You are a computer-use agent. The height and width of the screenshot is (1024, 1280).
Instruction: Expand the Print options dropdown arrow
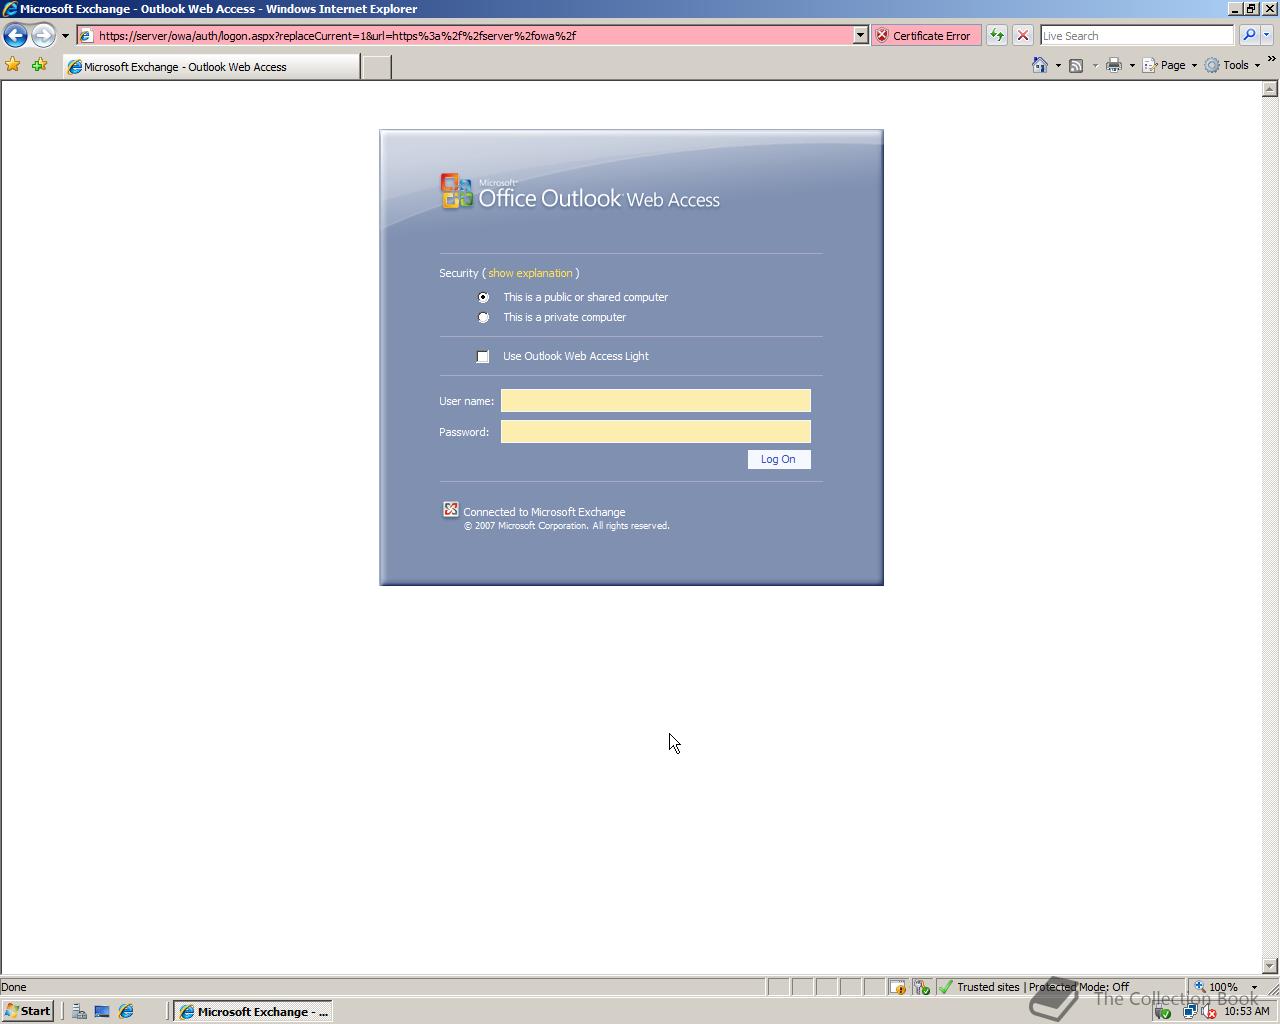[x=1132, y=66]
